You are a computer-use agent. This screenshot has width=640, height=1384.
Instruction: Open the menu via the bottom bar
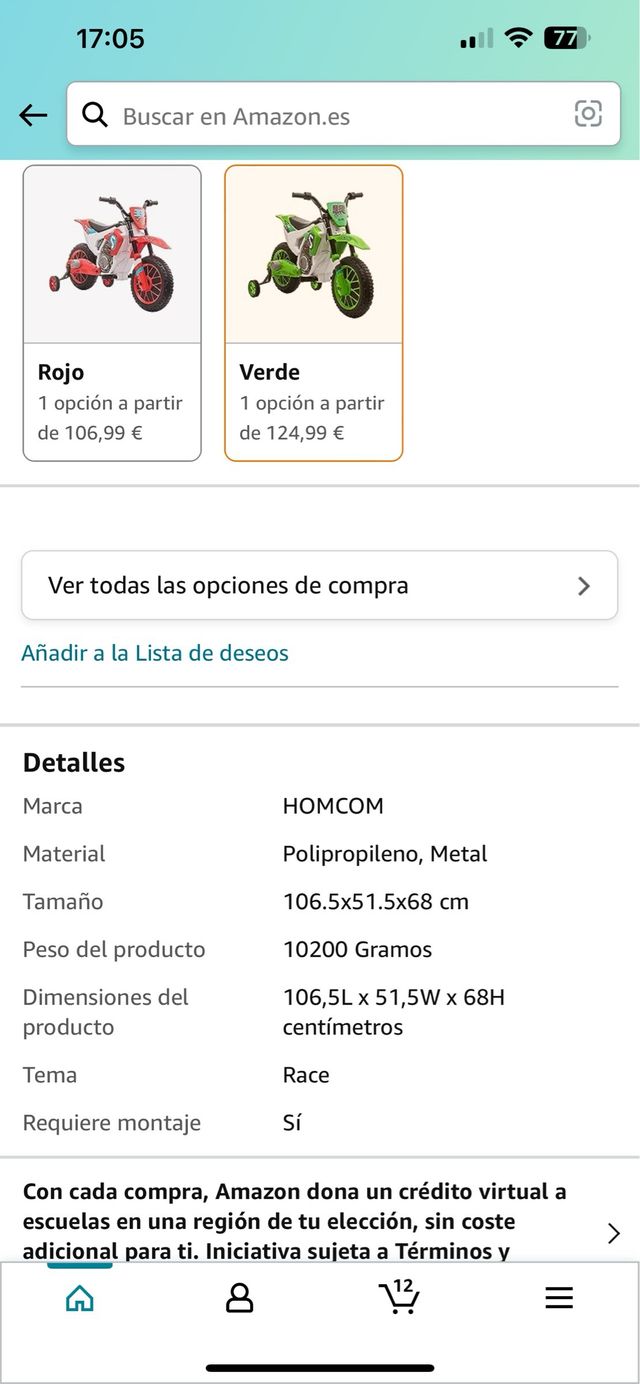coord(558,1298)
